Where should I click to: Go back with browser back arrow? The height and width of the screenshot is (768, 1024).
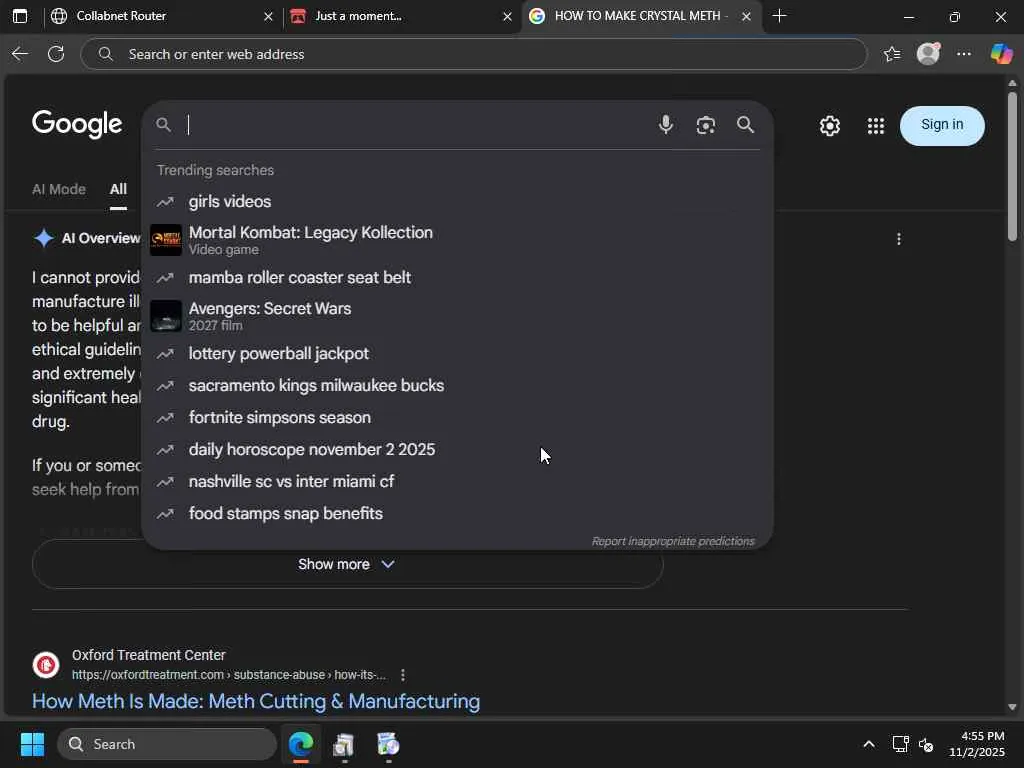[x=20, y=54]
